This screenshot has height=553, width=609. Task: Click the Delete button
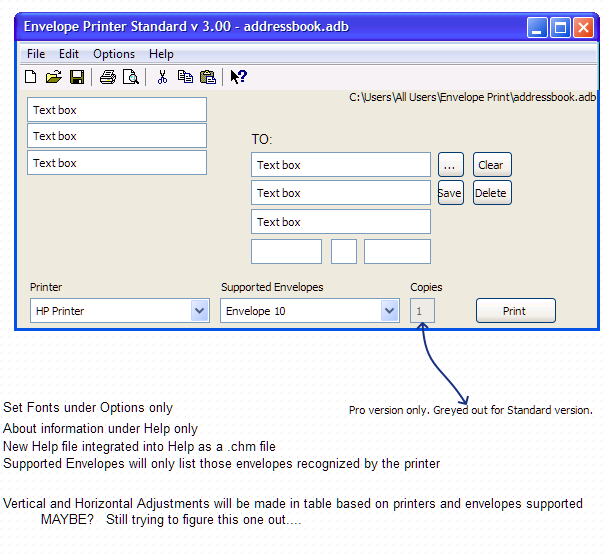(x=491, y=193)
